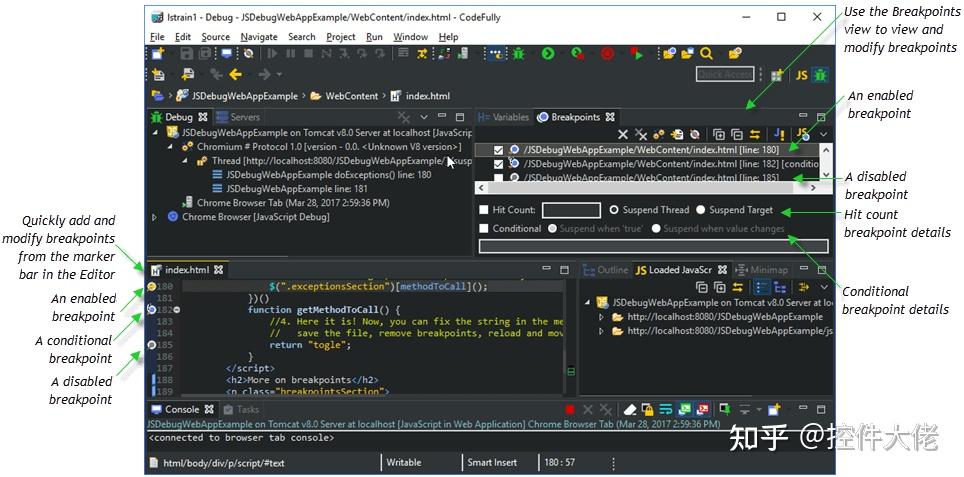Click Collapse All icon in Loaded JavaScript toolbar
The image size is (964, 477).
pyautogui.click(x=701, y=287)
